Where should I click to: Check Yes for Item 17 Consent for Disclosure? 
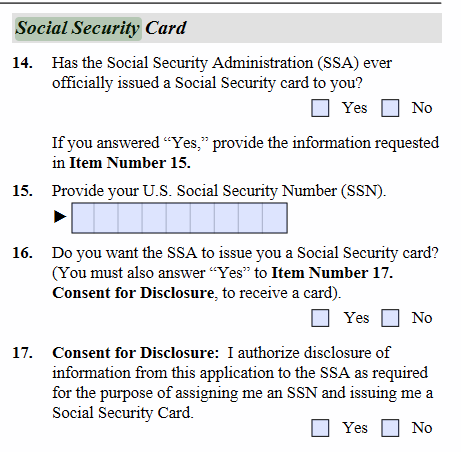point(320,428)
